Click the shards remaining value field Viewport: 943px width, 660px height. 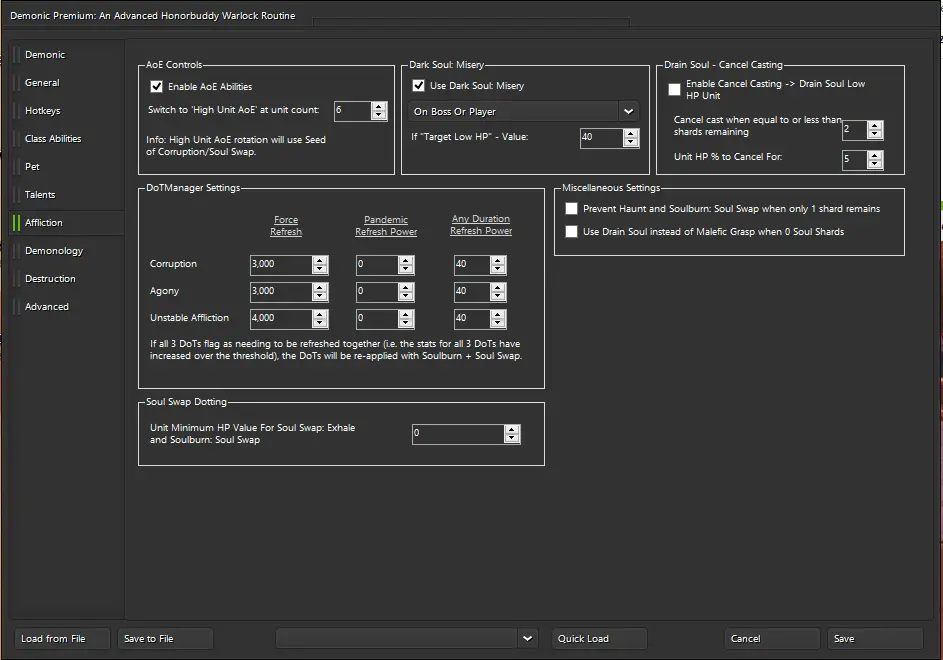(855, 129)
